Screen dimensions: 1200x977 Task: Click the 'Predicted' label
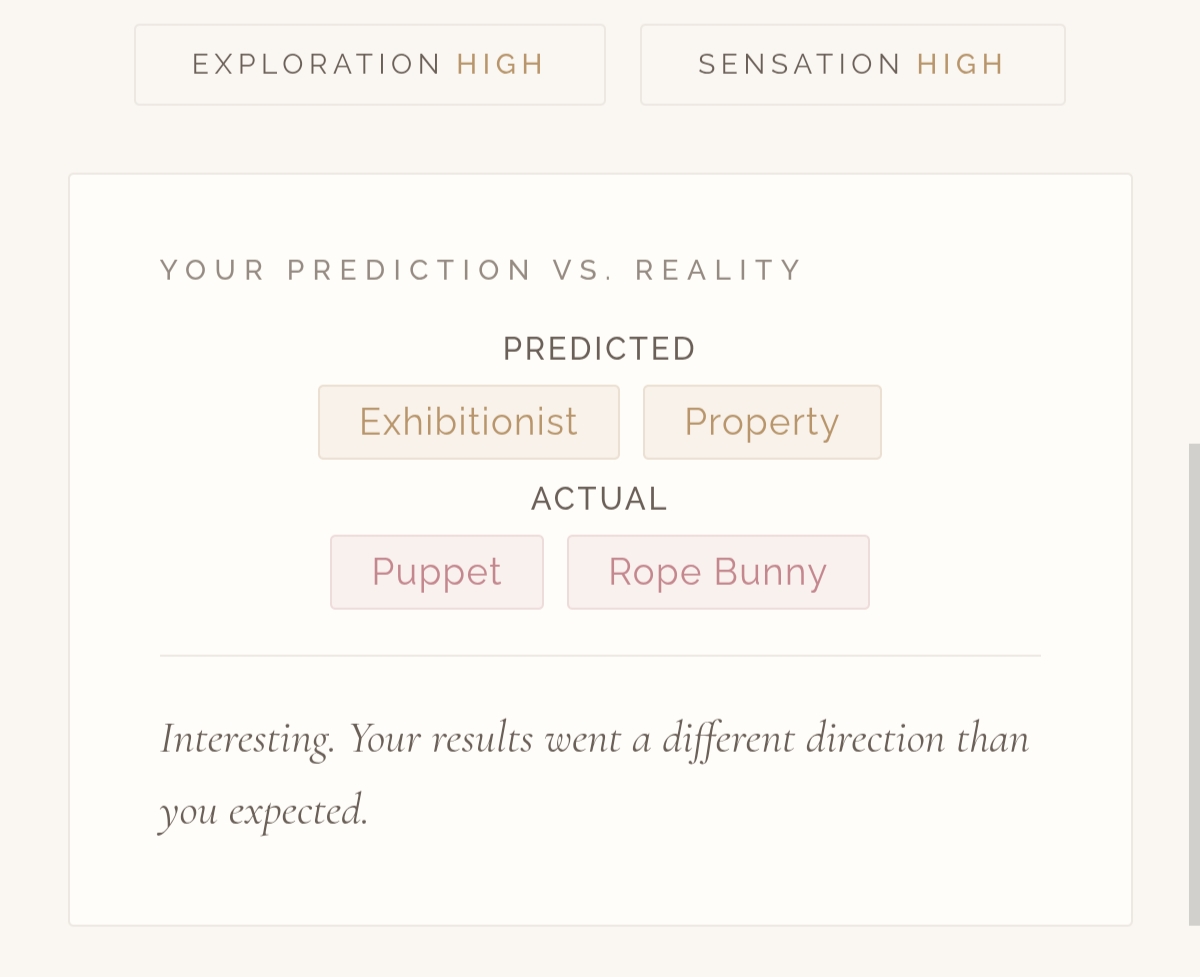(599, 349)
